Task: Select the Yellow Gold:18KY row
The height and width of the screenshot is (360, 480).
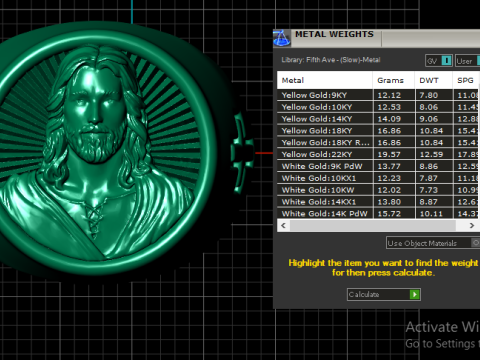Action: (378, 131)
